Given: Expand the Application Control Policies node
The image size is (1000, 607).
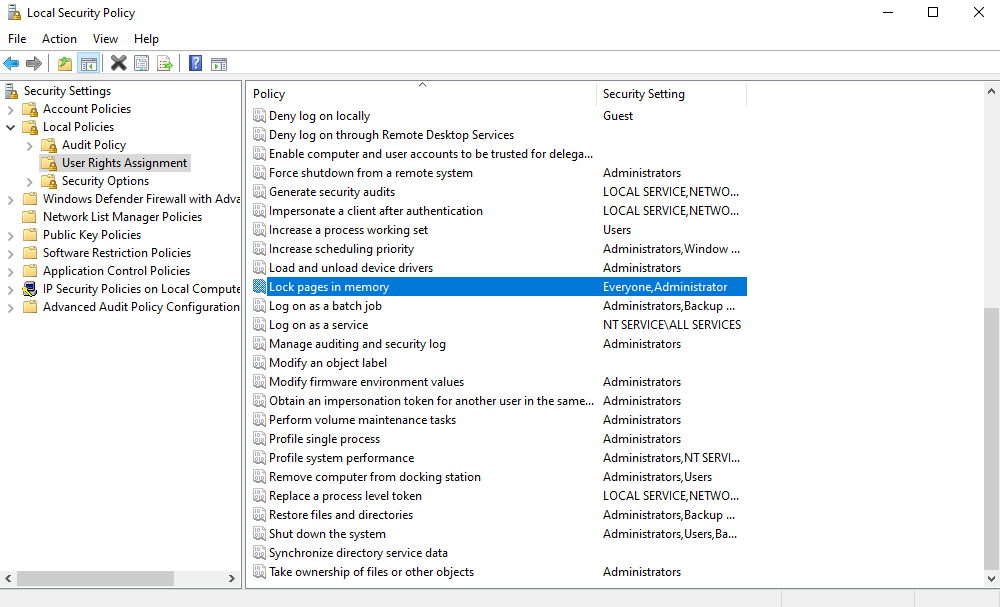Looking at the screenshot, I should (10, 272).
